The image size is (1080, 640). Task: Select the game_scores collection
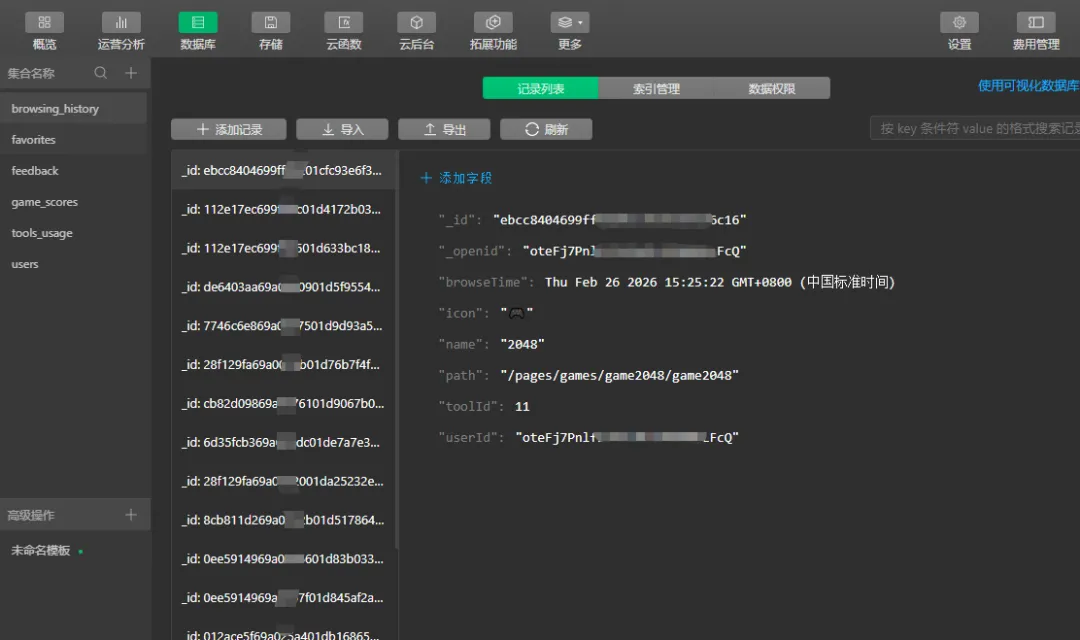pos(74,202)
